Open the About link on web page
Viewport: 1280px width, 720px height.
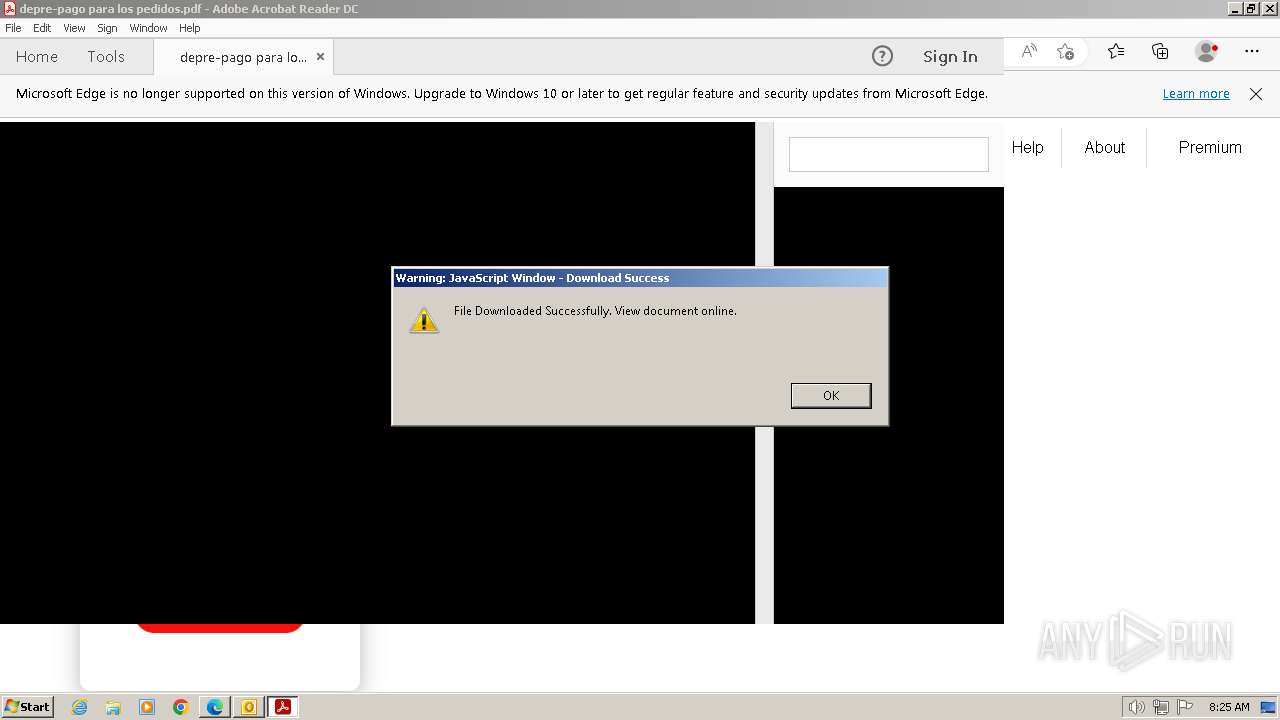[1105, 147]
